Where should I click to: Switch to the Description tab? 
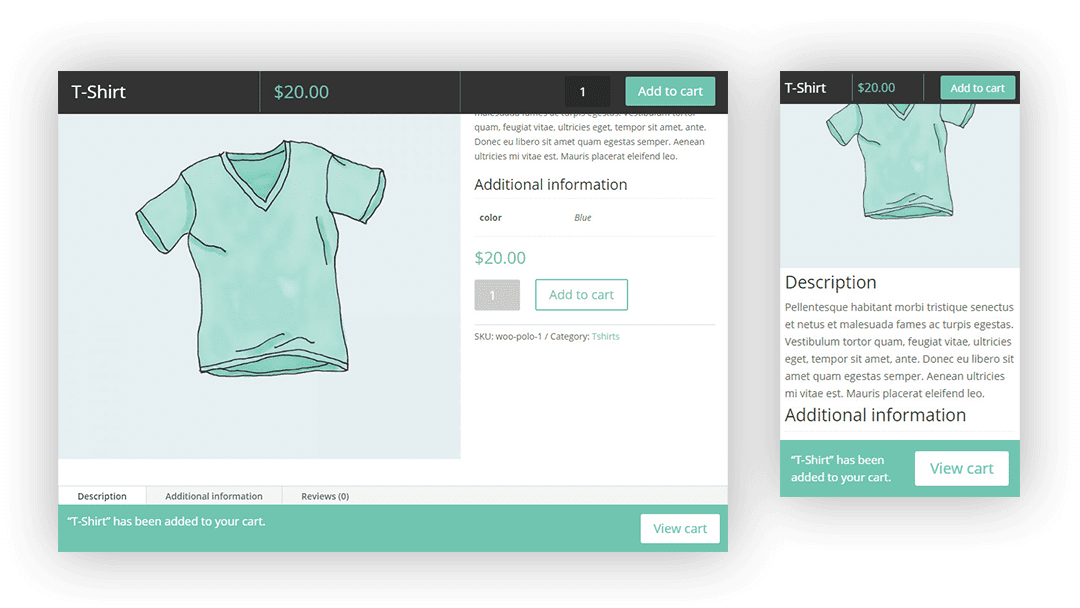click(102, 496)
